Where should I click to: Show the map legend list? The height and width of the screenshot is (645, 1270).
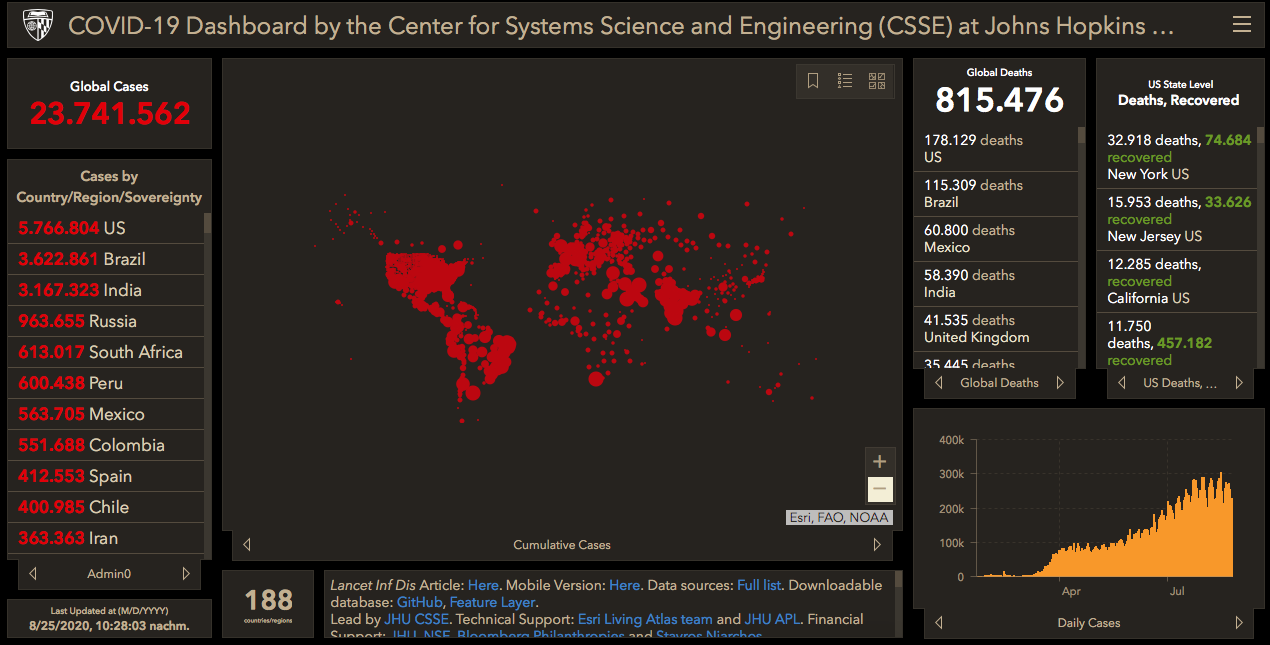[845, 81]
